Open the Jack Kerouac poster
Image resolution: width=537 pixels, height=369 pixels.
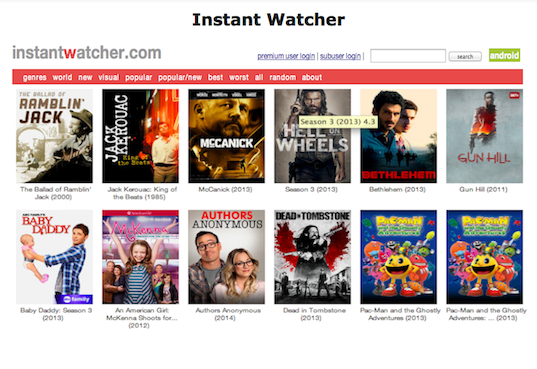tap(140, 136)
